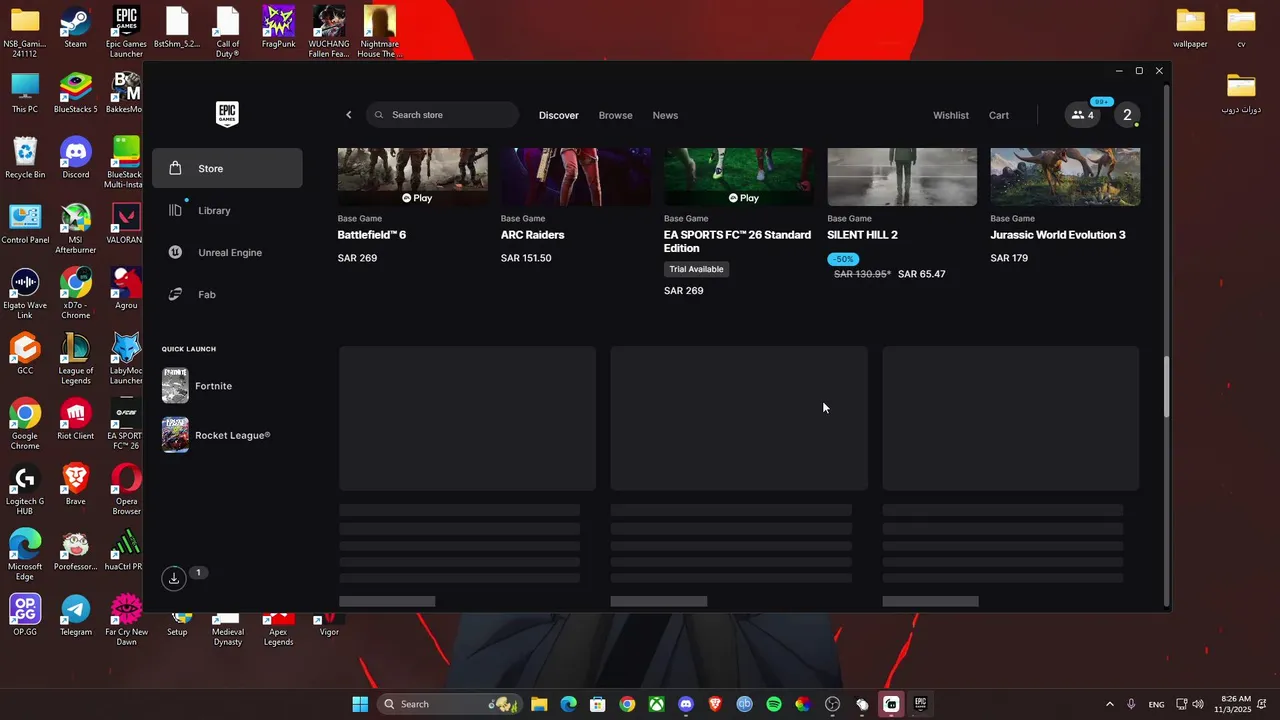1280x720 pixels.
Task: Open EA SPORTS FC 26 Standard Edition
Action: click(x=738, y=241)
